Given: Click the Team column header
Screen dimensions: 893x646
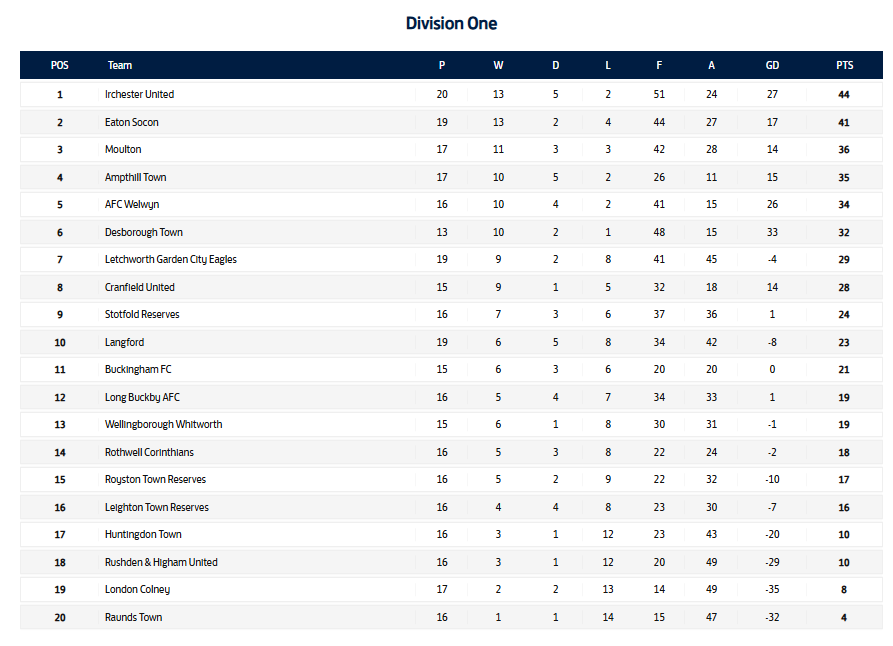Looking at the screenshot, I should (x=120, y=66).
